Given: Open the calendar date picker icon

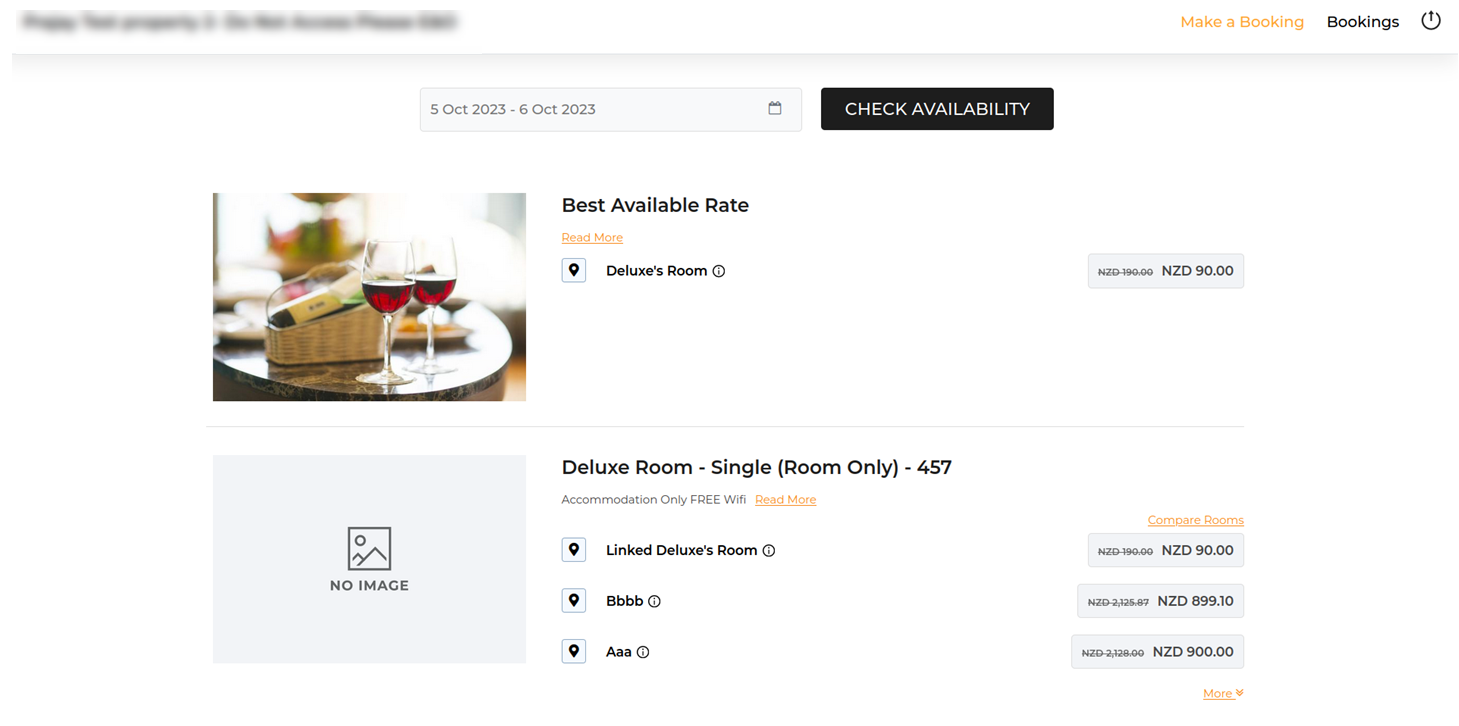Looking at the screenshot, I should 775,109.
